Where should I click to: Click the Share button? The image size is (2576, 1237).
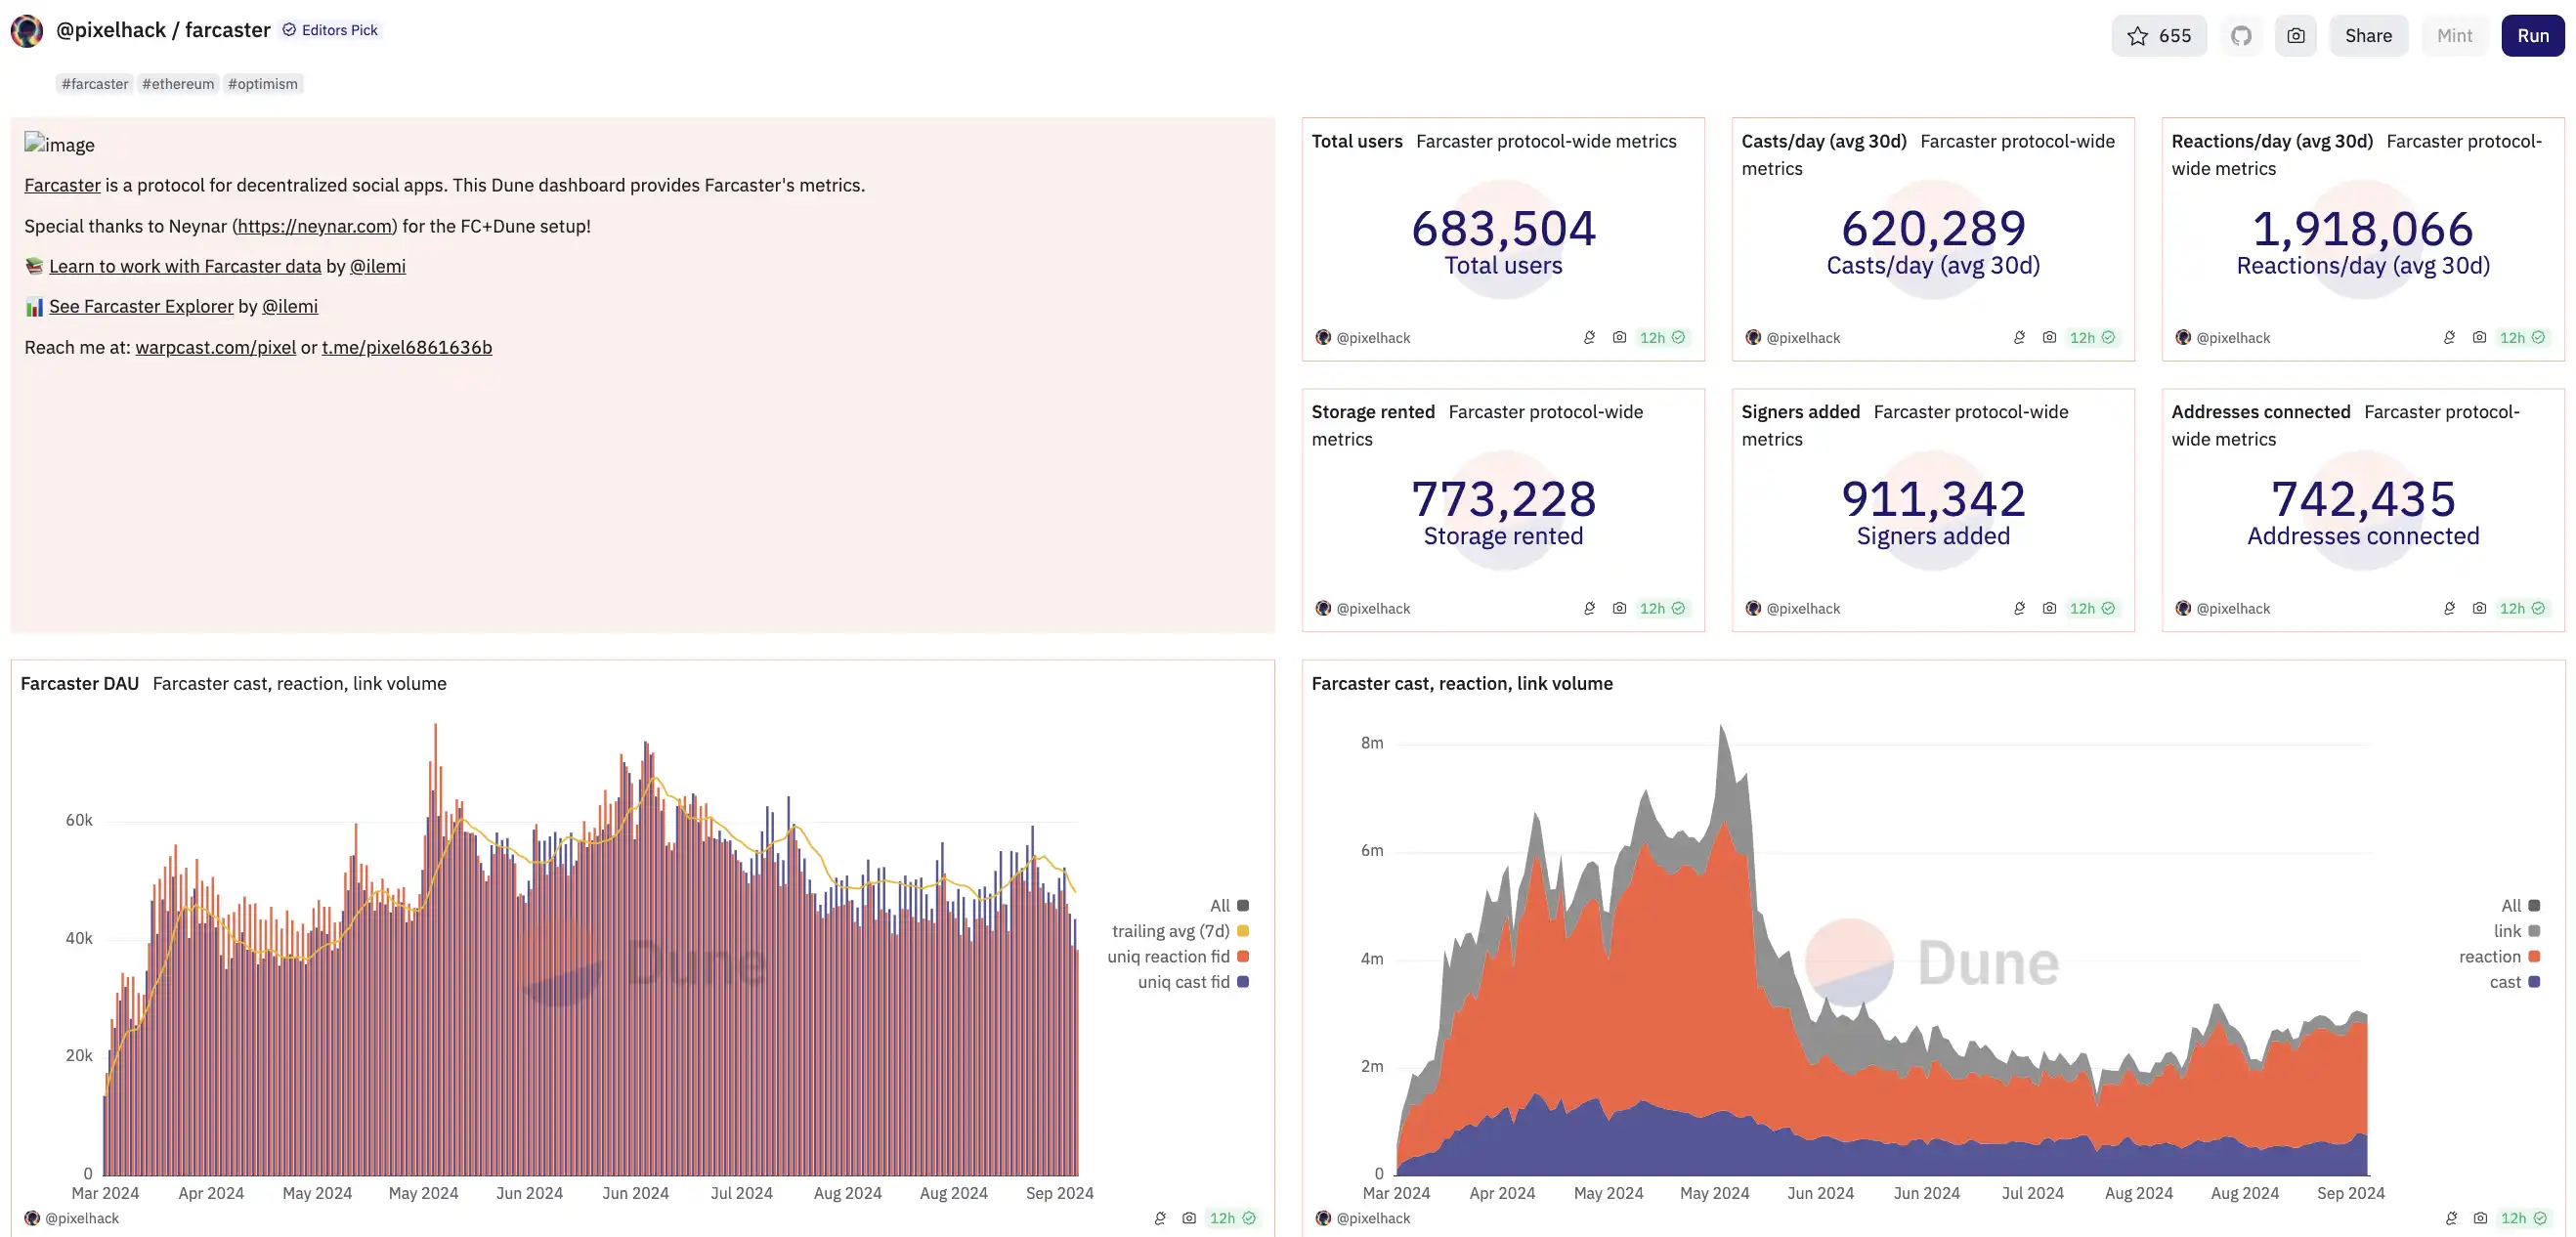(x=2368, y=36)
